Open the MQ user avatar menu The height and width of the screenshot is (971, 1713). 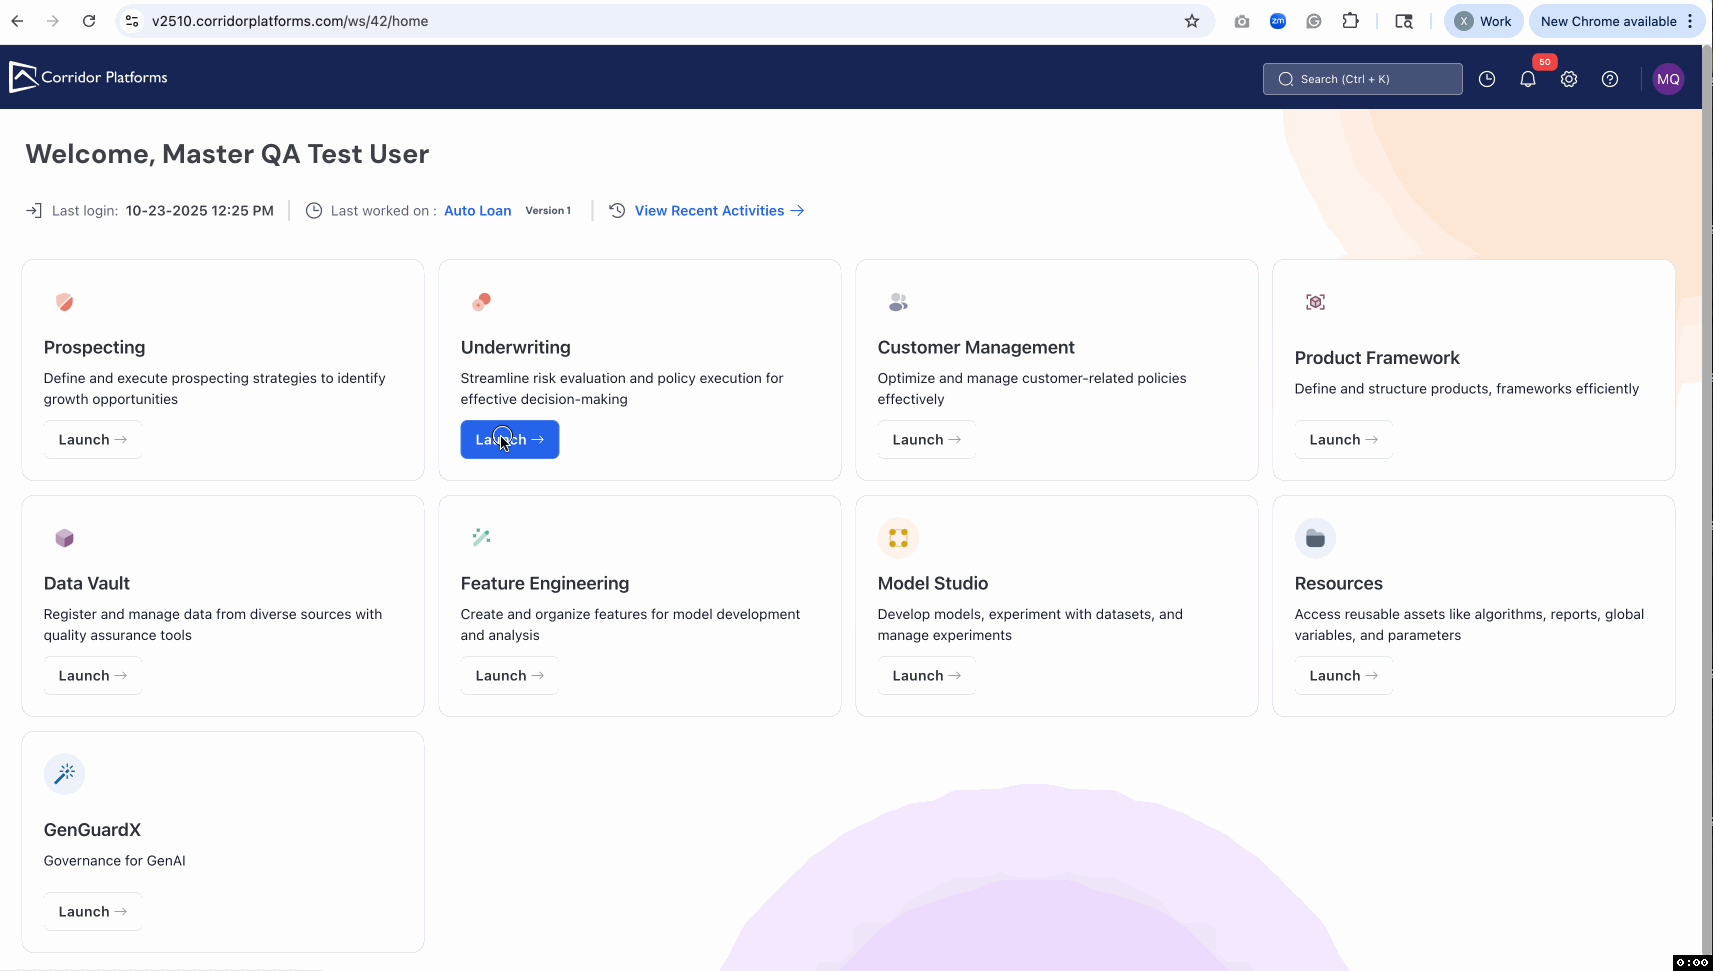1668,80
